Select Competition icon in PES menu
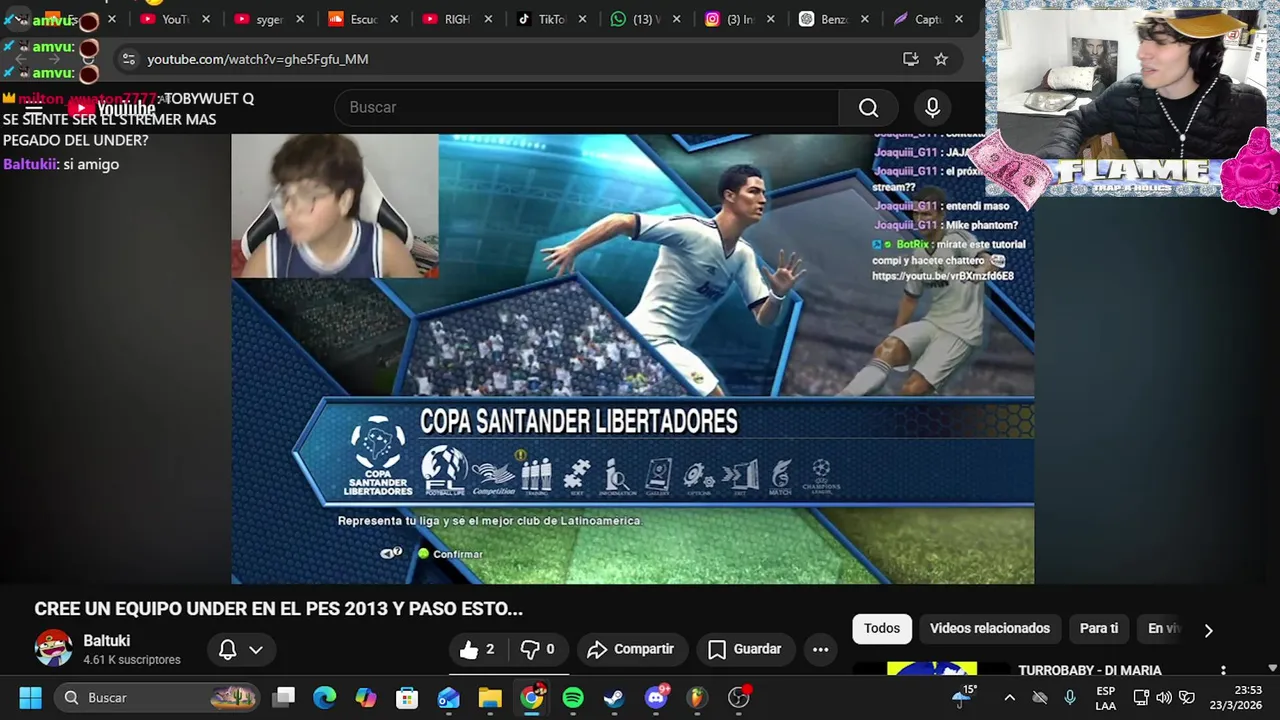Viewport: 1280px width, 720px height. (x=494, y=475)
